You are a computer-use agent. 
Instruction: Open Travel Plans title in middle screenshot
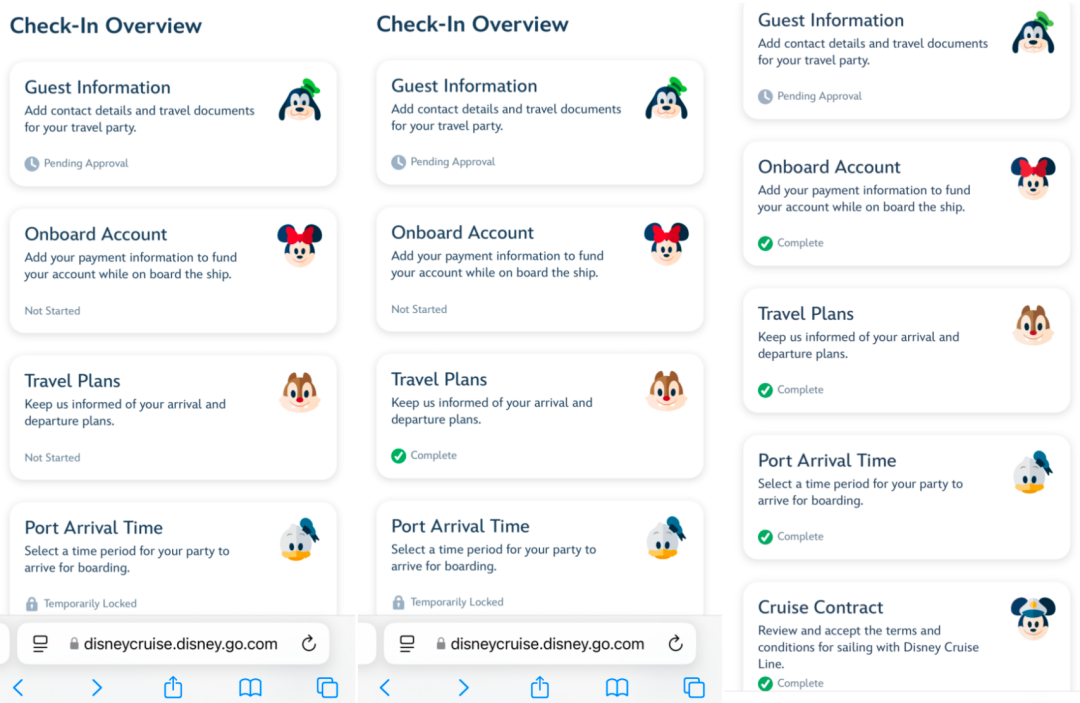click(x=439, y=379)
